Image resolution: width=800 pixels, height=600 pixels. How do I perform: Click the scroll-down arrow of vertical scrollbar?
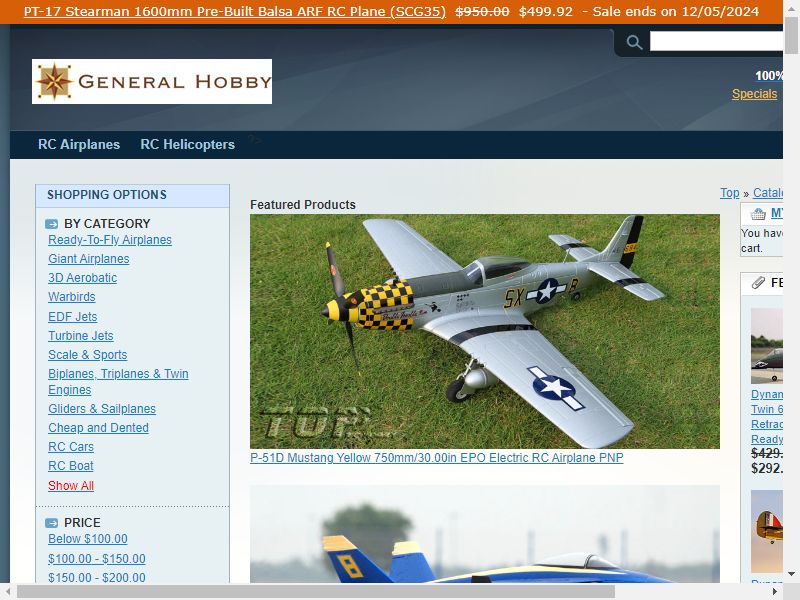(791, 573)
